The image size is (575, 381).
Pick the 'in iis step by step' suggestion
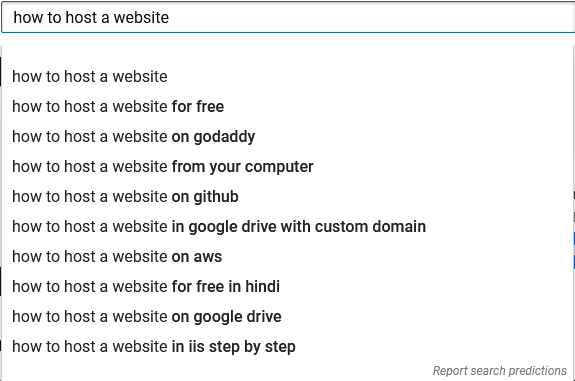tap(288, 347)
